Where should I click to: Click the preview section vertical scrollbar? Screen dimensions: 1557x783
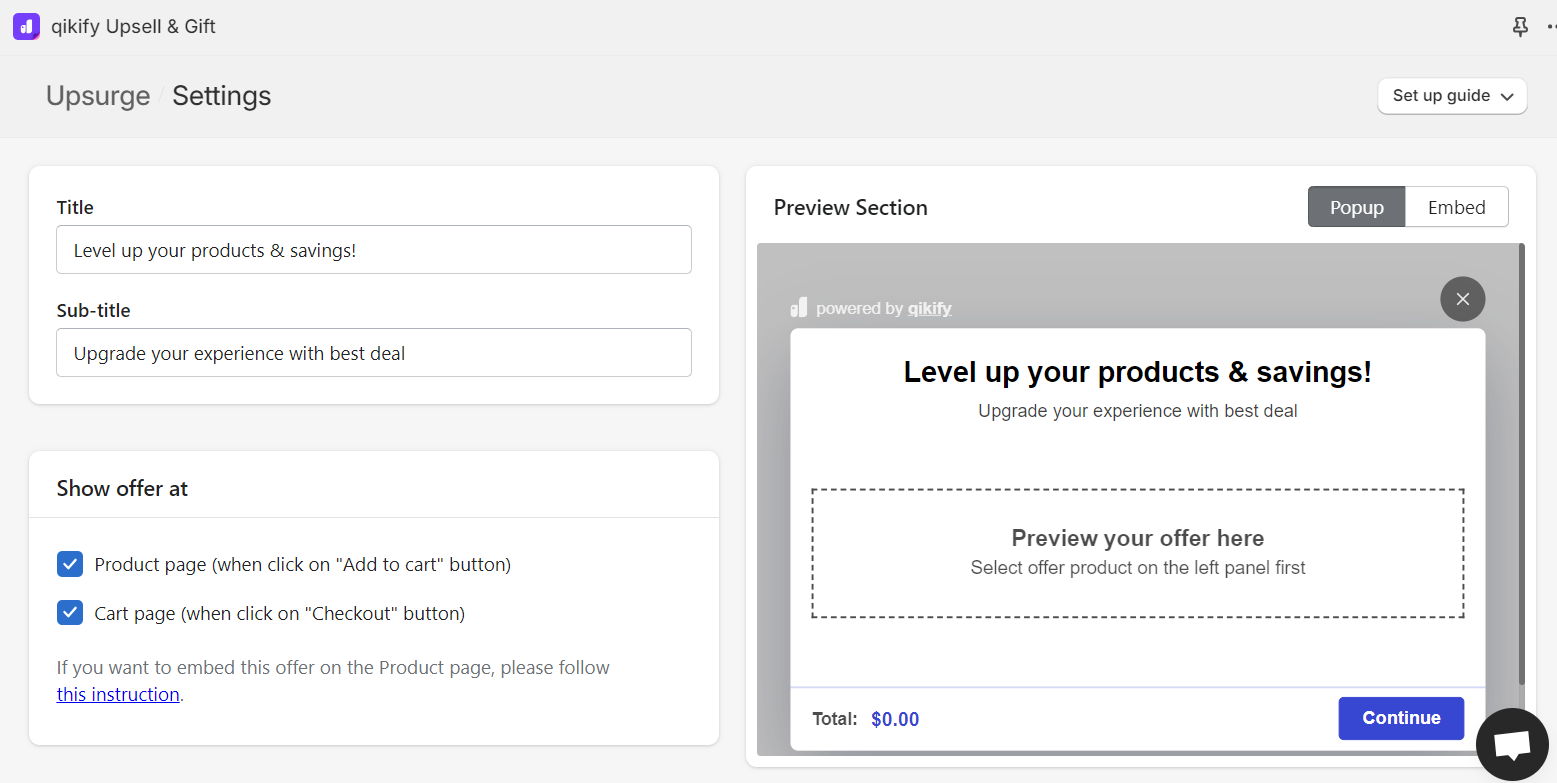1522,465
